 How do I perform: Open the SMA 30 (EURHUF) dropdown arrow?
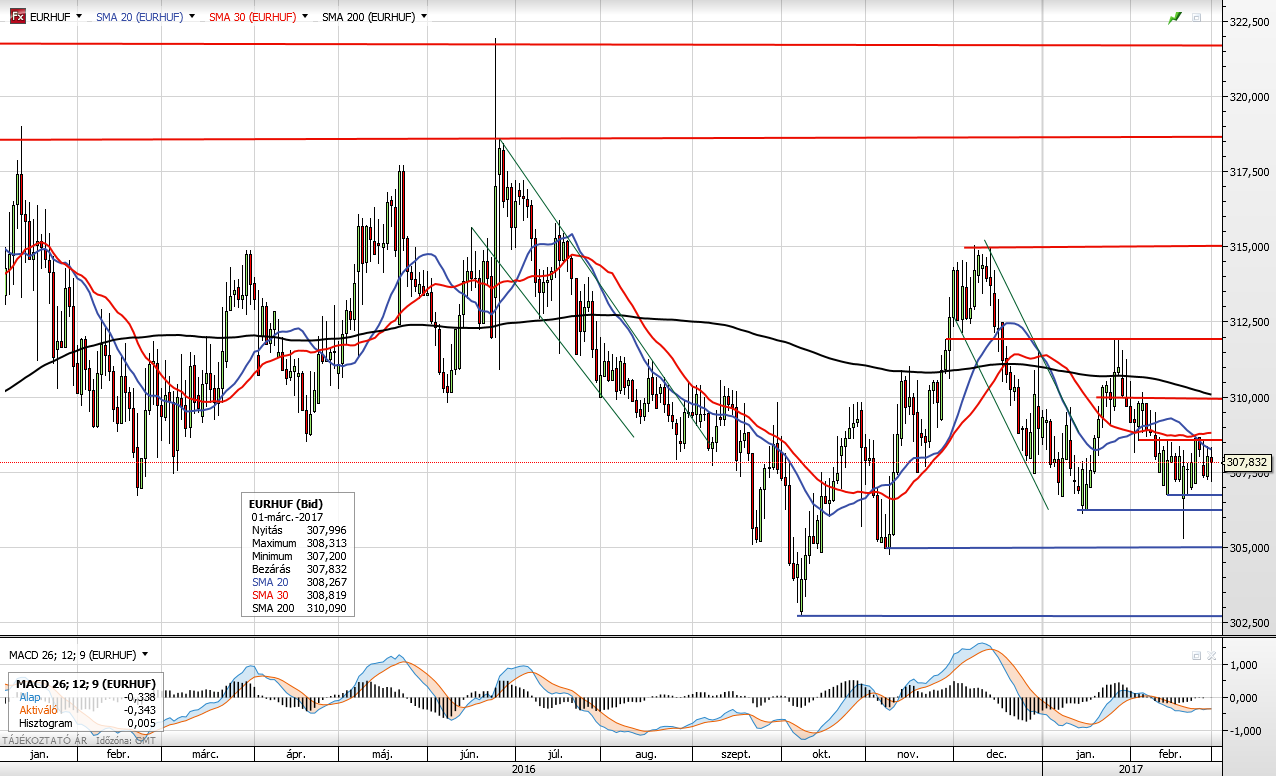coord(304,17)
